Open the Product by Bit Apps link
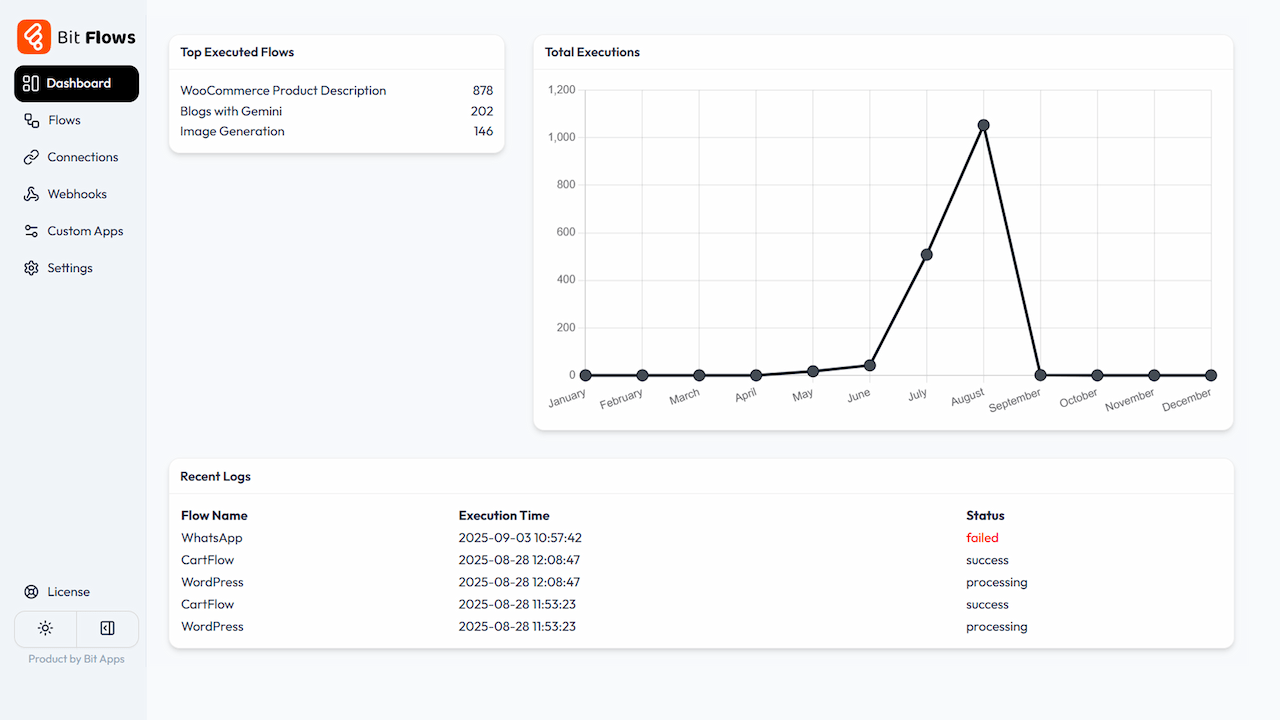Image resolution: width=1280 pixels, height=720 pixels. 76,659
